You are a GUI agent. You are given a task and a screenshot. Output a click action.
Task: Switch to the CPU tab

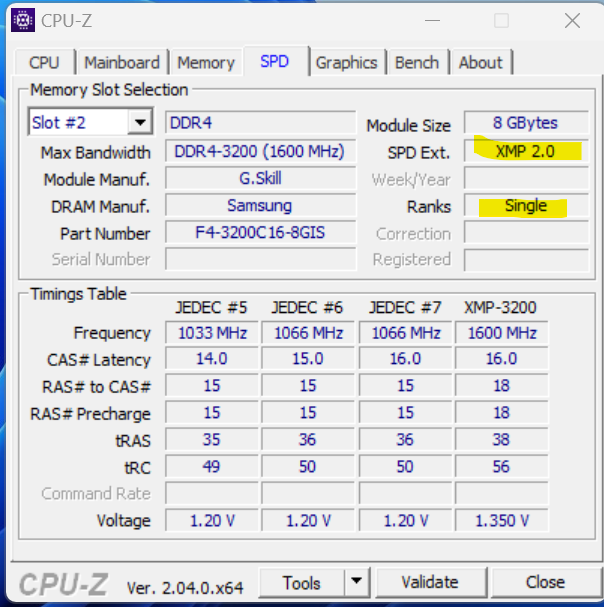point(44,62)
